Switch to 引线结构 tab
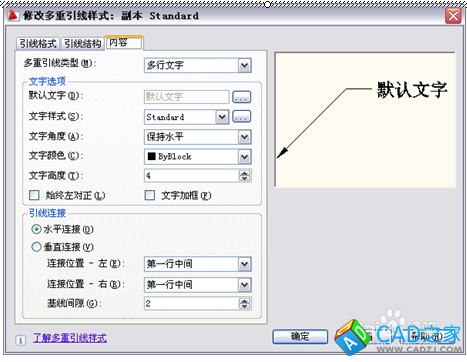The width and height of the screenshot is (467, 362). [x=82, y=43]
